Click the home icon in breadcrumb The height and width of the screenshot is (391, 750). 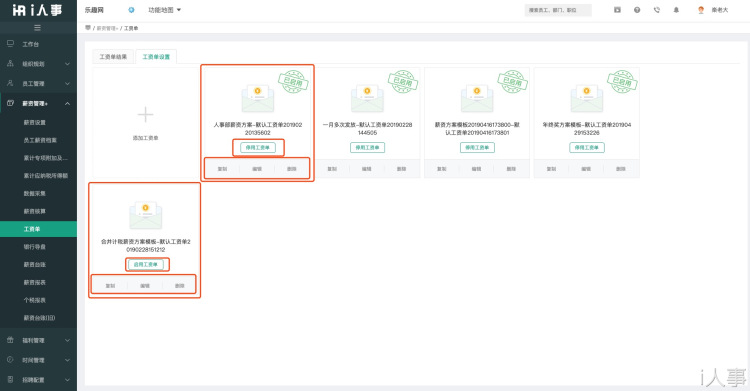click(88, 28)
